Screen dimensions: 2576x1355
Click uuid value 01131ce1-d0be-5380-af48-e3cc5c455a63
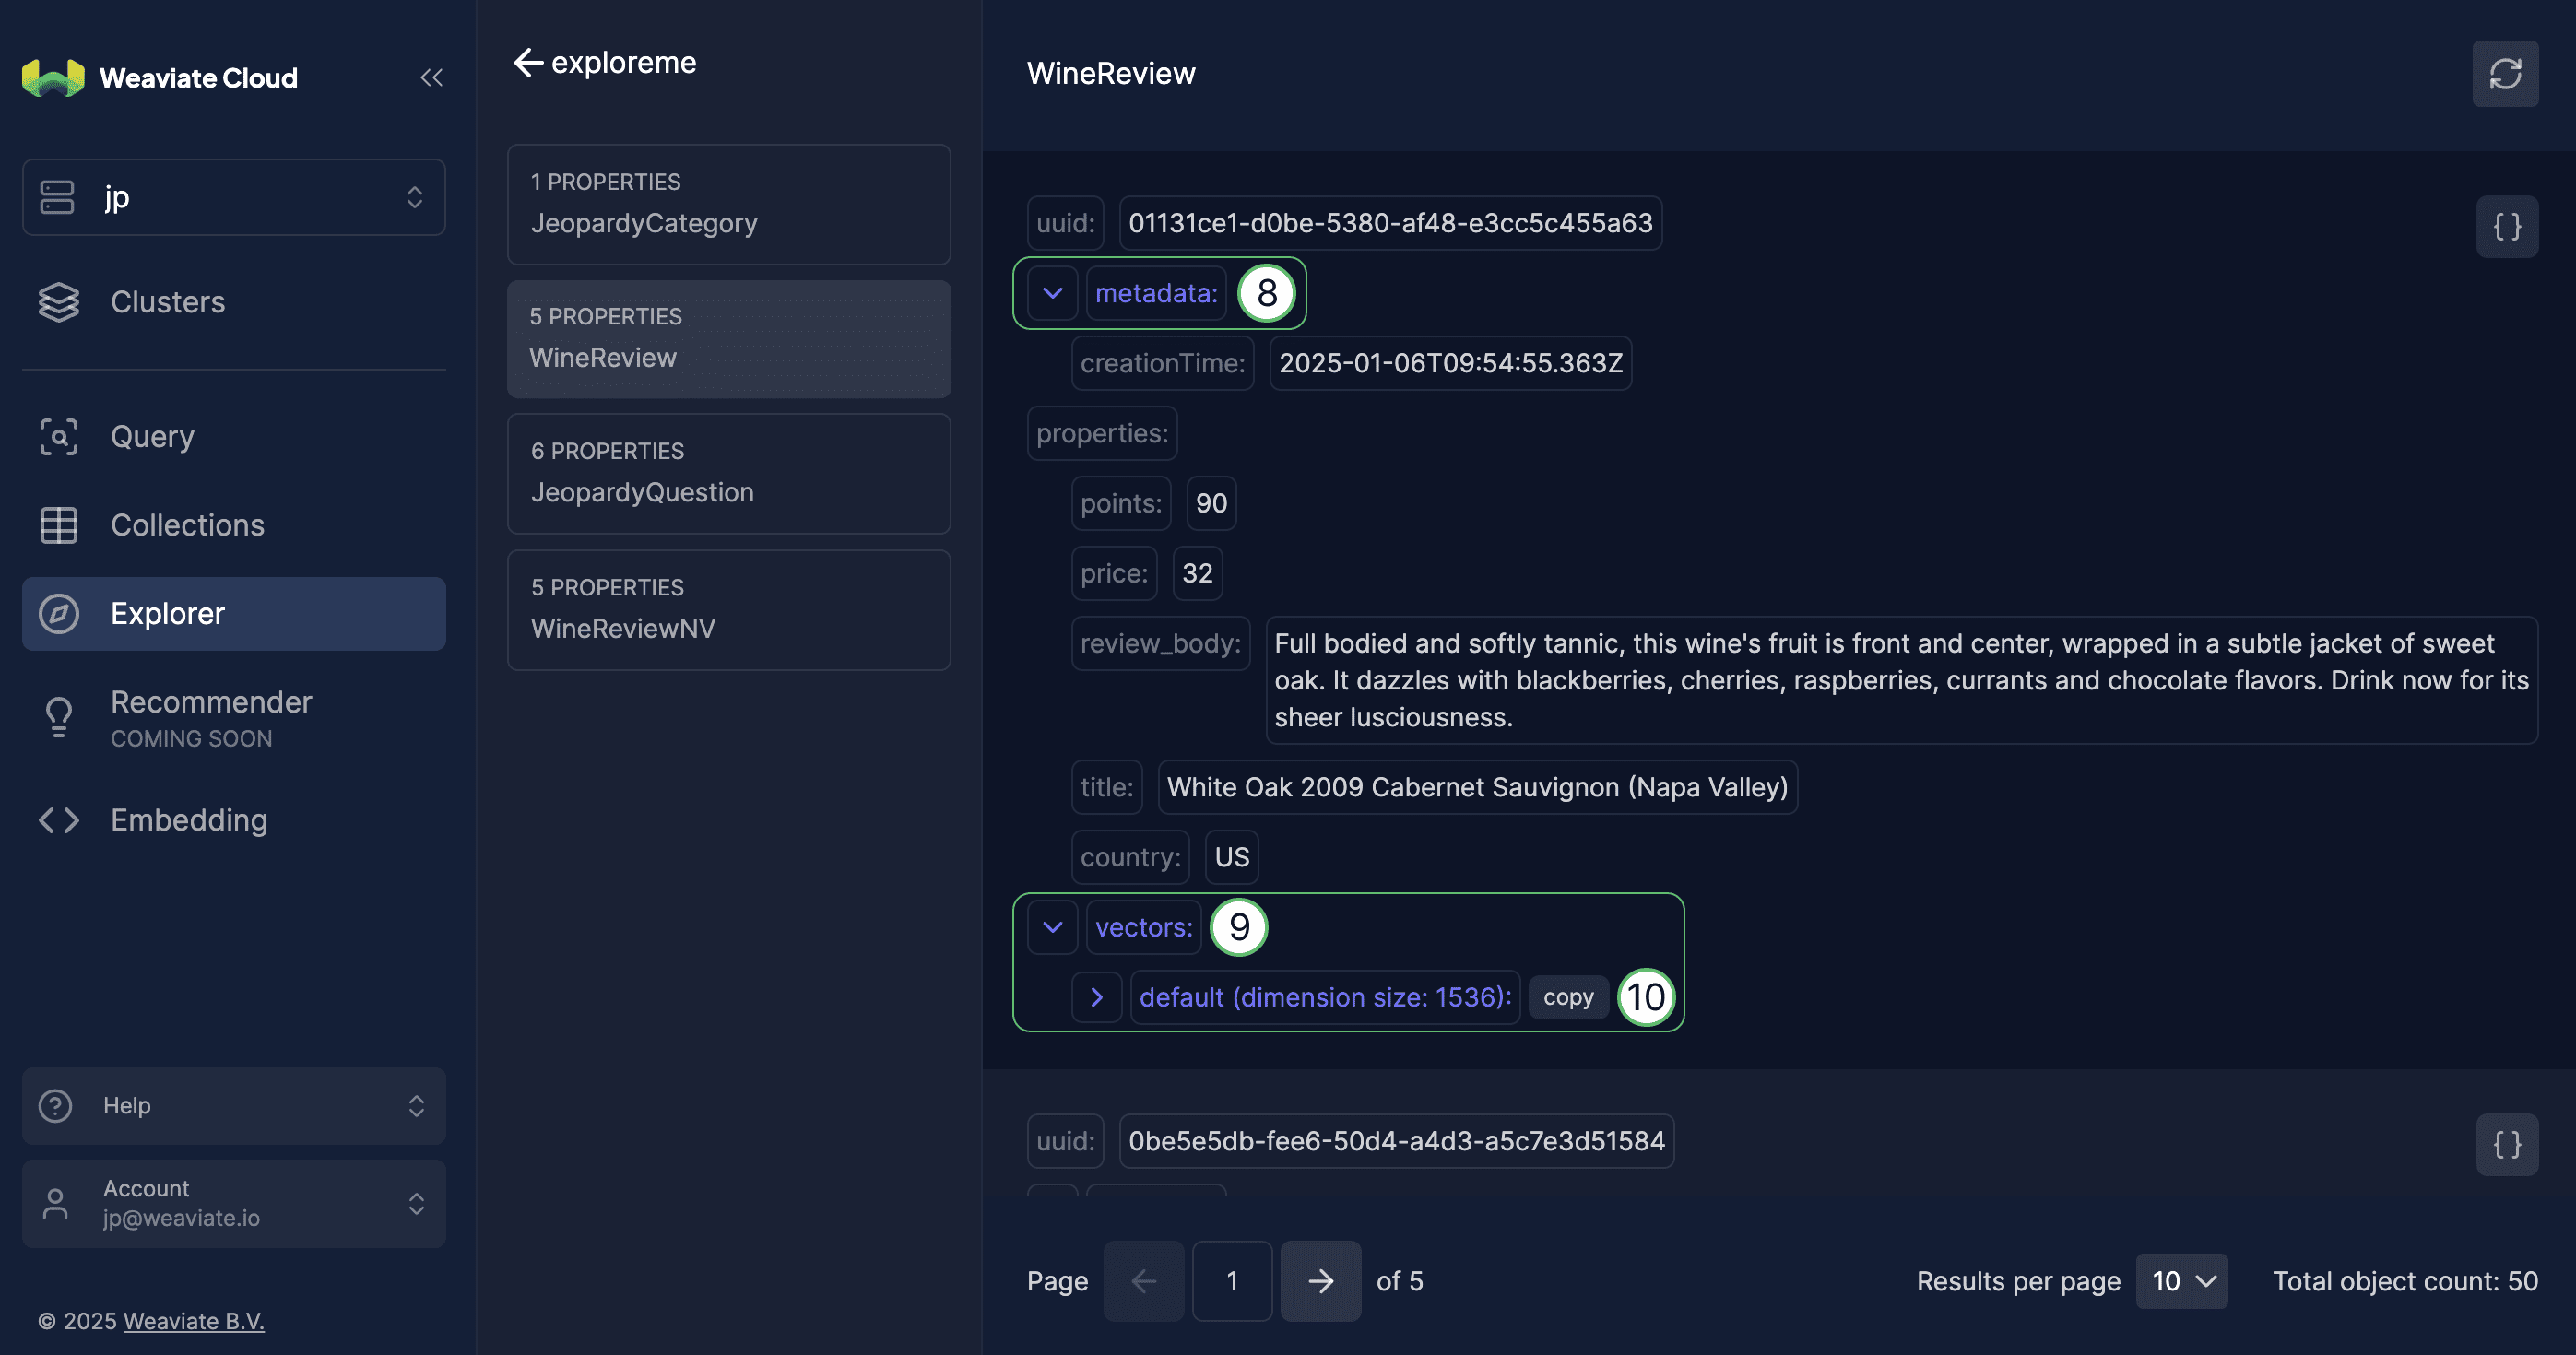(1390, 223)
